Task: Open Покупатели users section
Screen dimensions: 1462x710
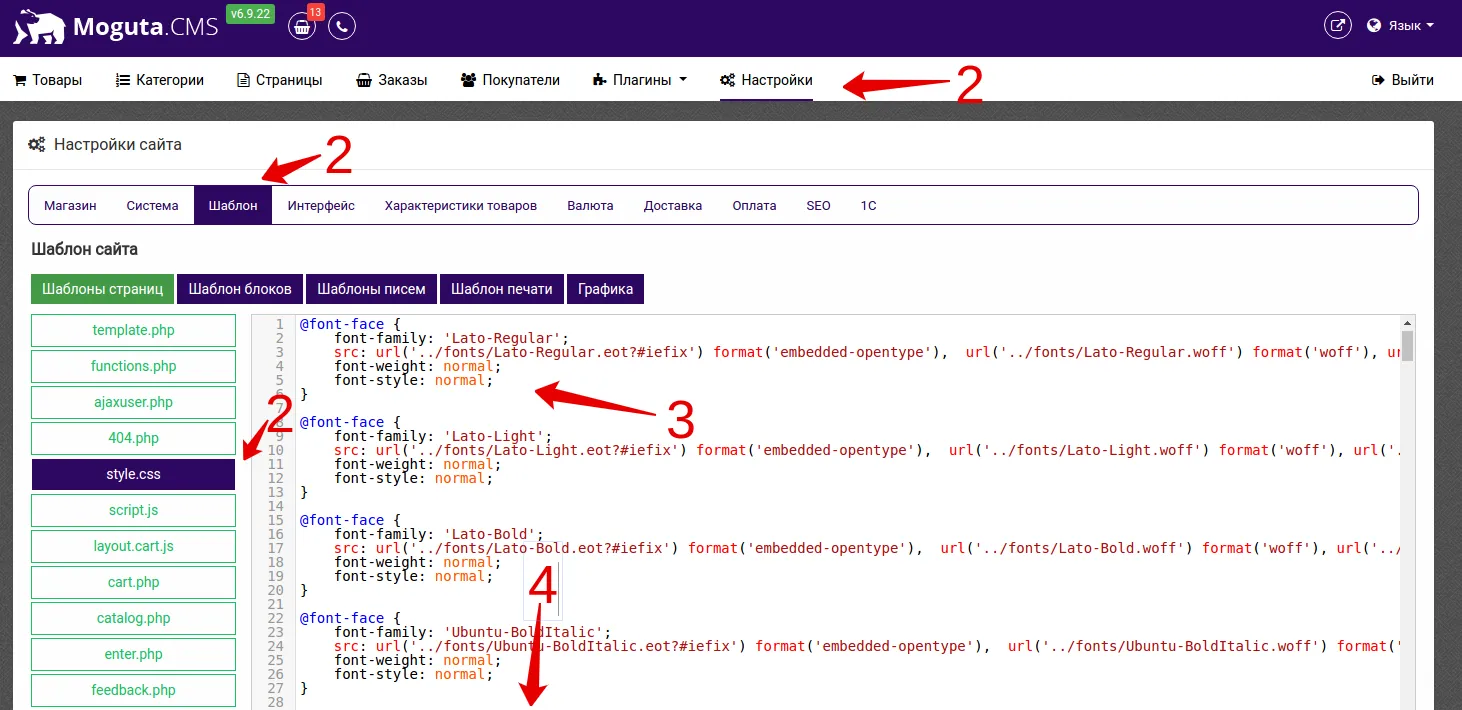Action: pyautogui.click(x=510, y=80)
